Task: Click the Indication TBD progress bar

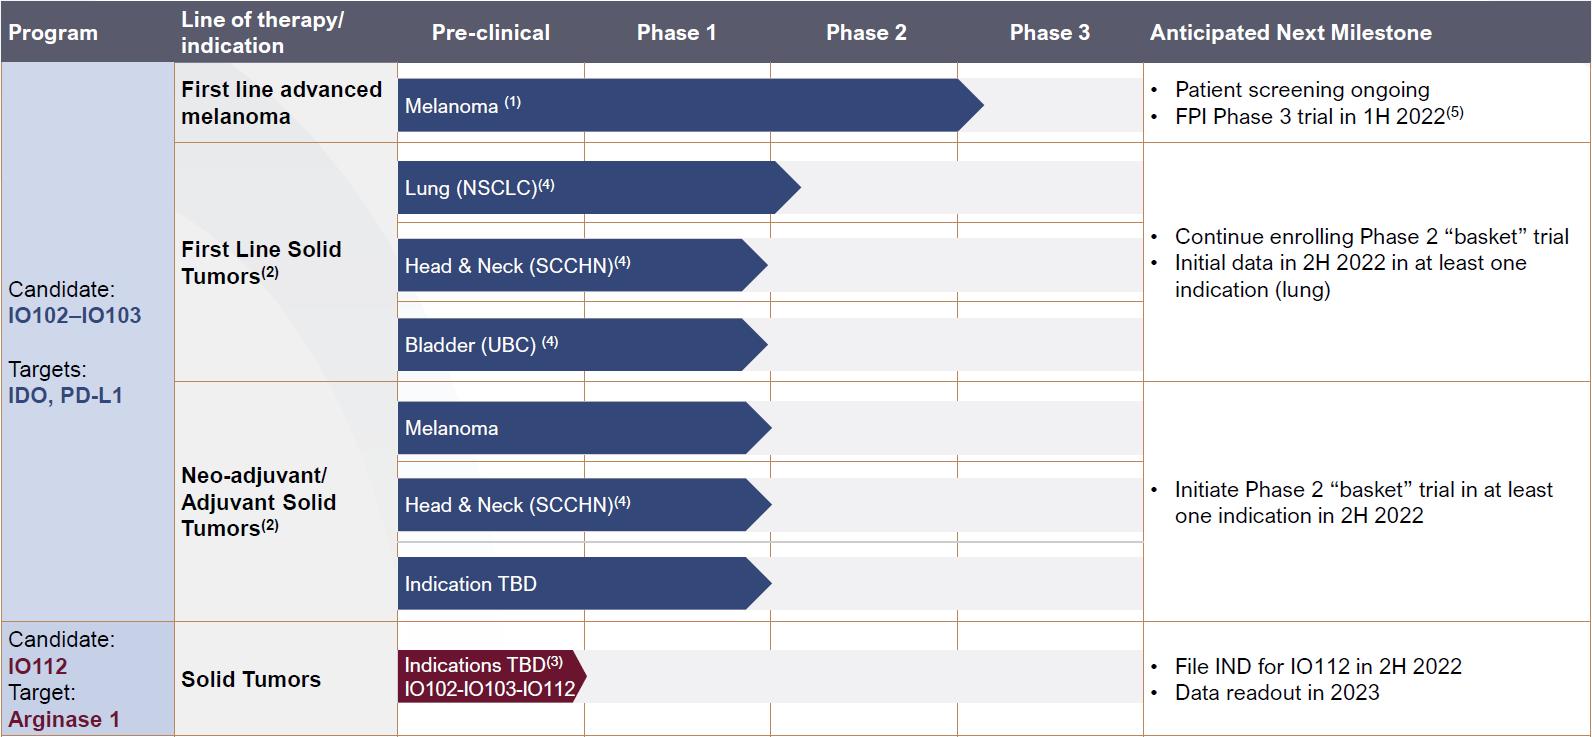Action: (x=575, y=584)
